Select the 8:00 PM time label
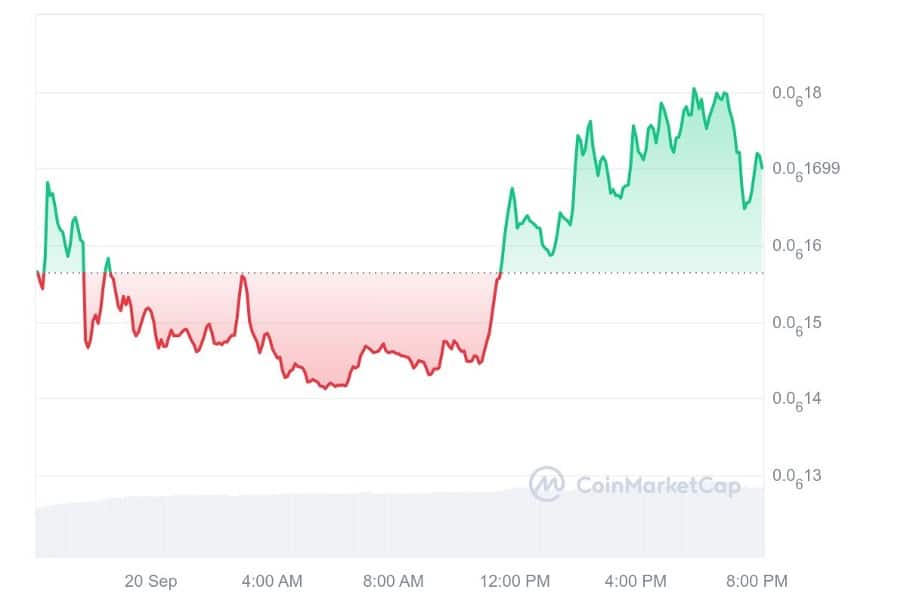The height and width of the screenshot is (606, 908). click(757, 581)
